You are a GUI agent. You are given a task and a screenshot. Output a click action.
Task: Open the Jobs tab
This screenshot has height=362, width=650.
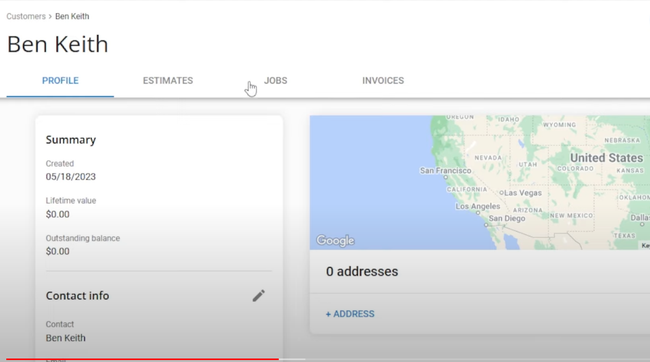coord(276,80)
